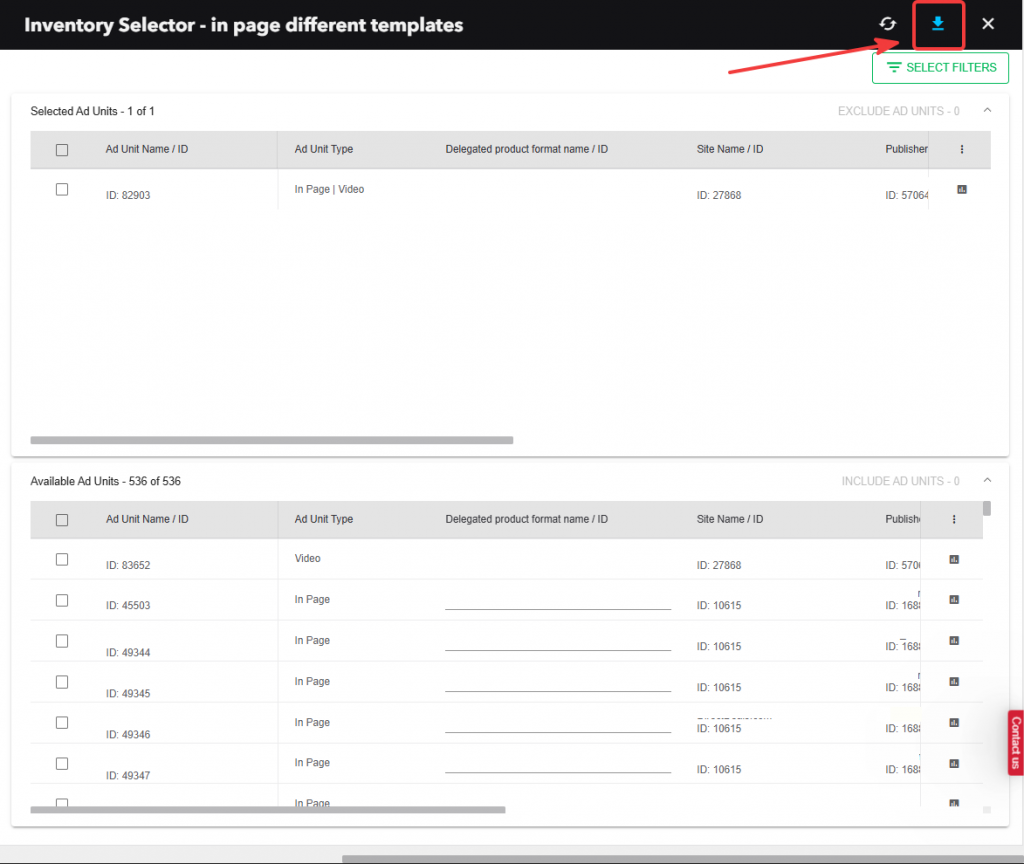Screen dimensions: 1024x864
Task: Toggle select-all checkbox in Available Ad Units header
Action: tap(62, 520)
